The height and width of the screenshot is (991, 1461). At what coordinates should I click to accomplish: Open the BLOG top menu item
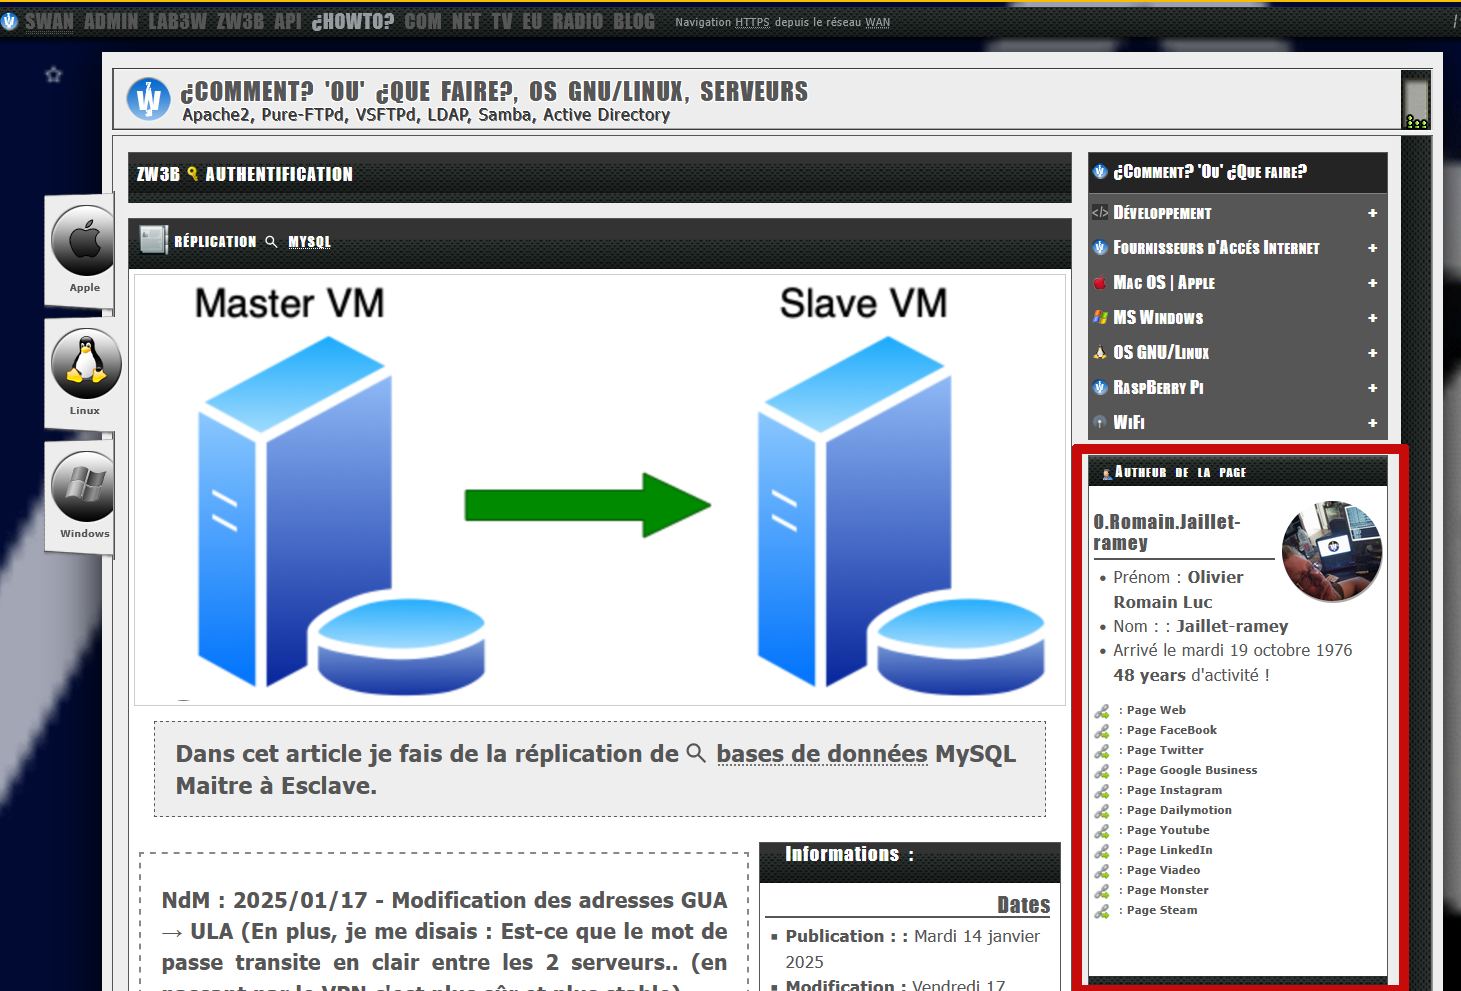point(634,21)
